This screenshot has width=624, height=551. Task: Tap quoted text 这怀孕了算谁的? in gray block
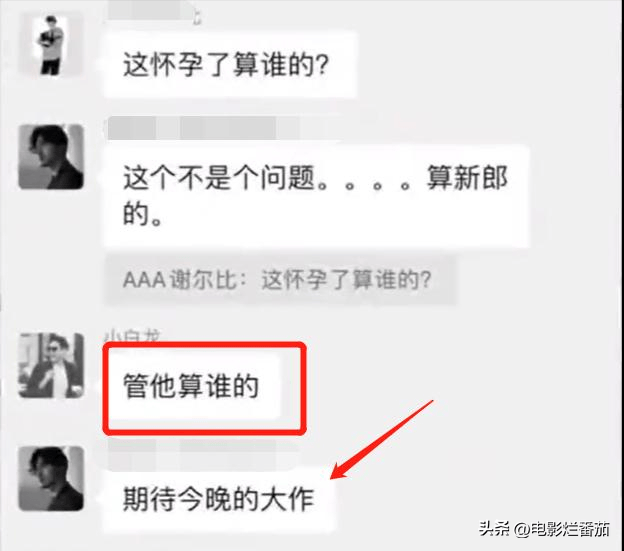[x=346, y=280]
